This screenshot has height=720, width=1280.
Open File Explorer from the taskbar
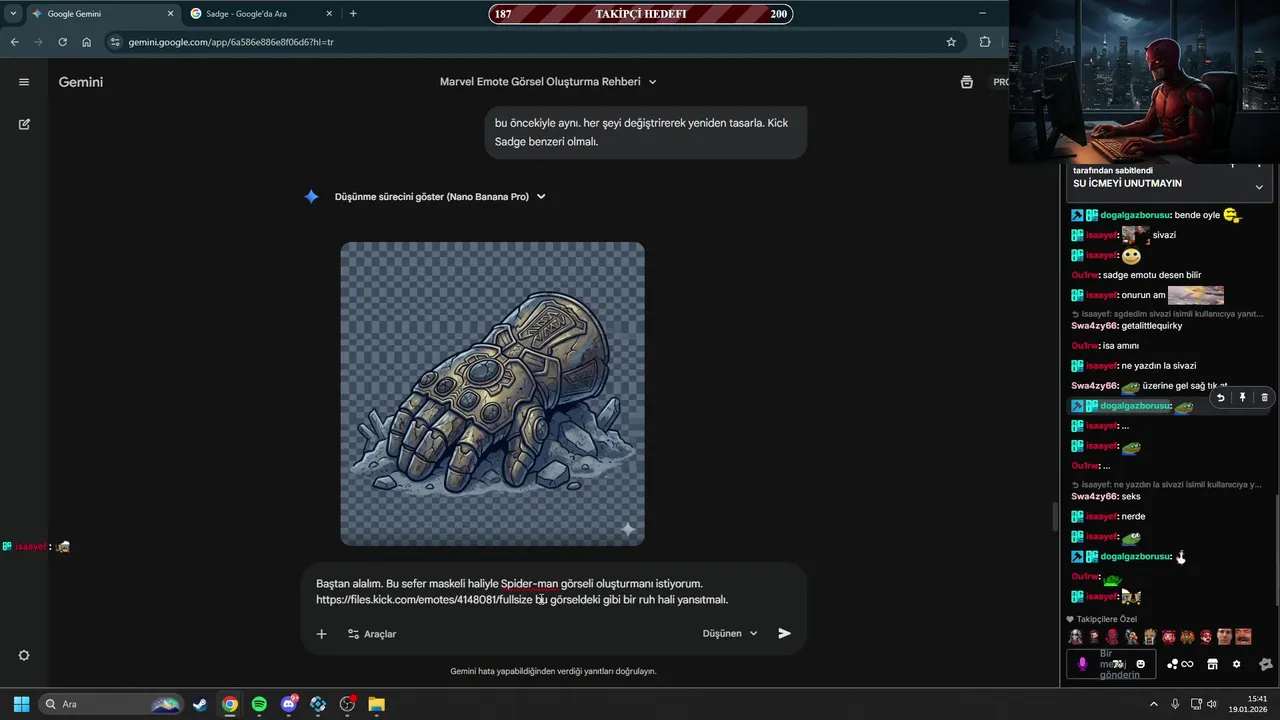(376, 704)
